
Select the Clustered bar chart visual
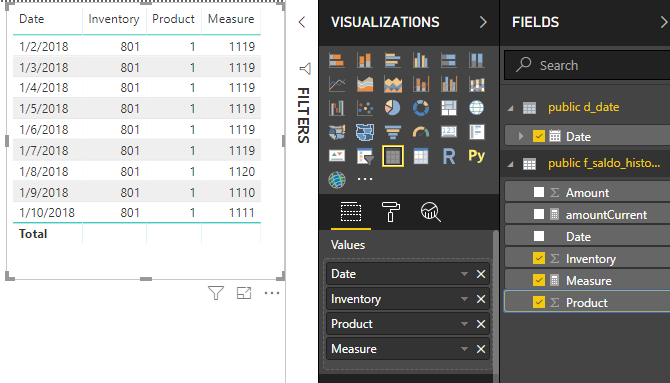click(x=393, y=60)
